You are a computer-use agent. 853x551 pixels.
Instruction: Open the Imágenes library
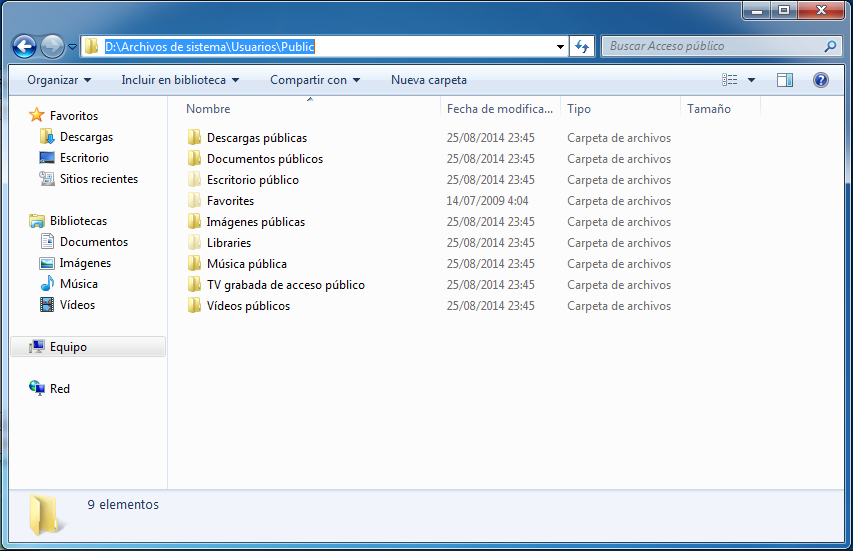(75, 263)
